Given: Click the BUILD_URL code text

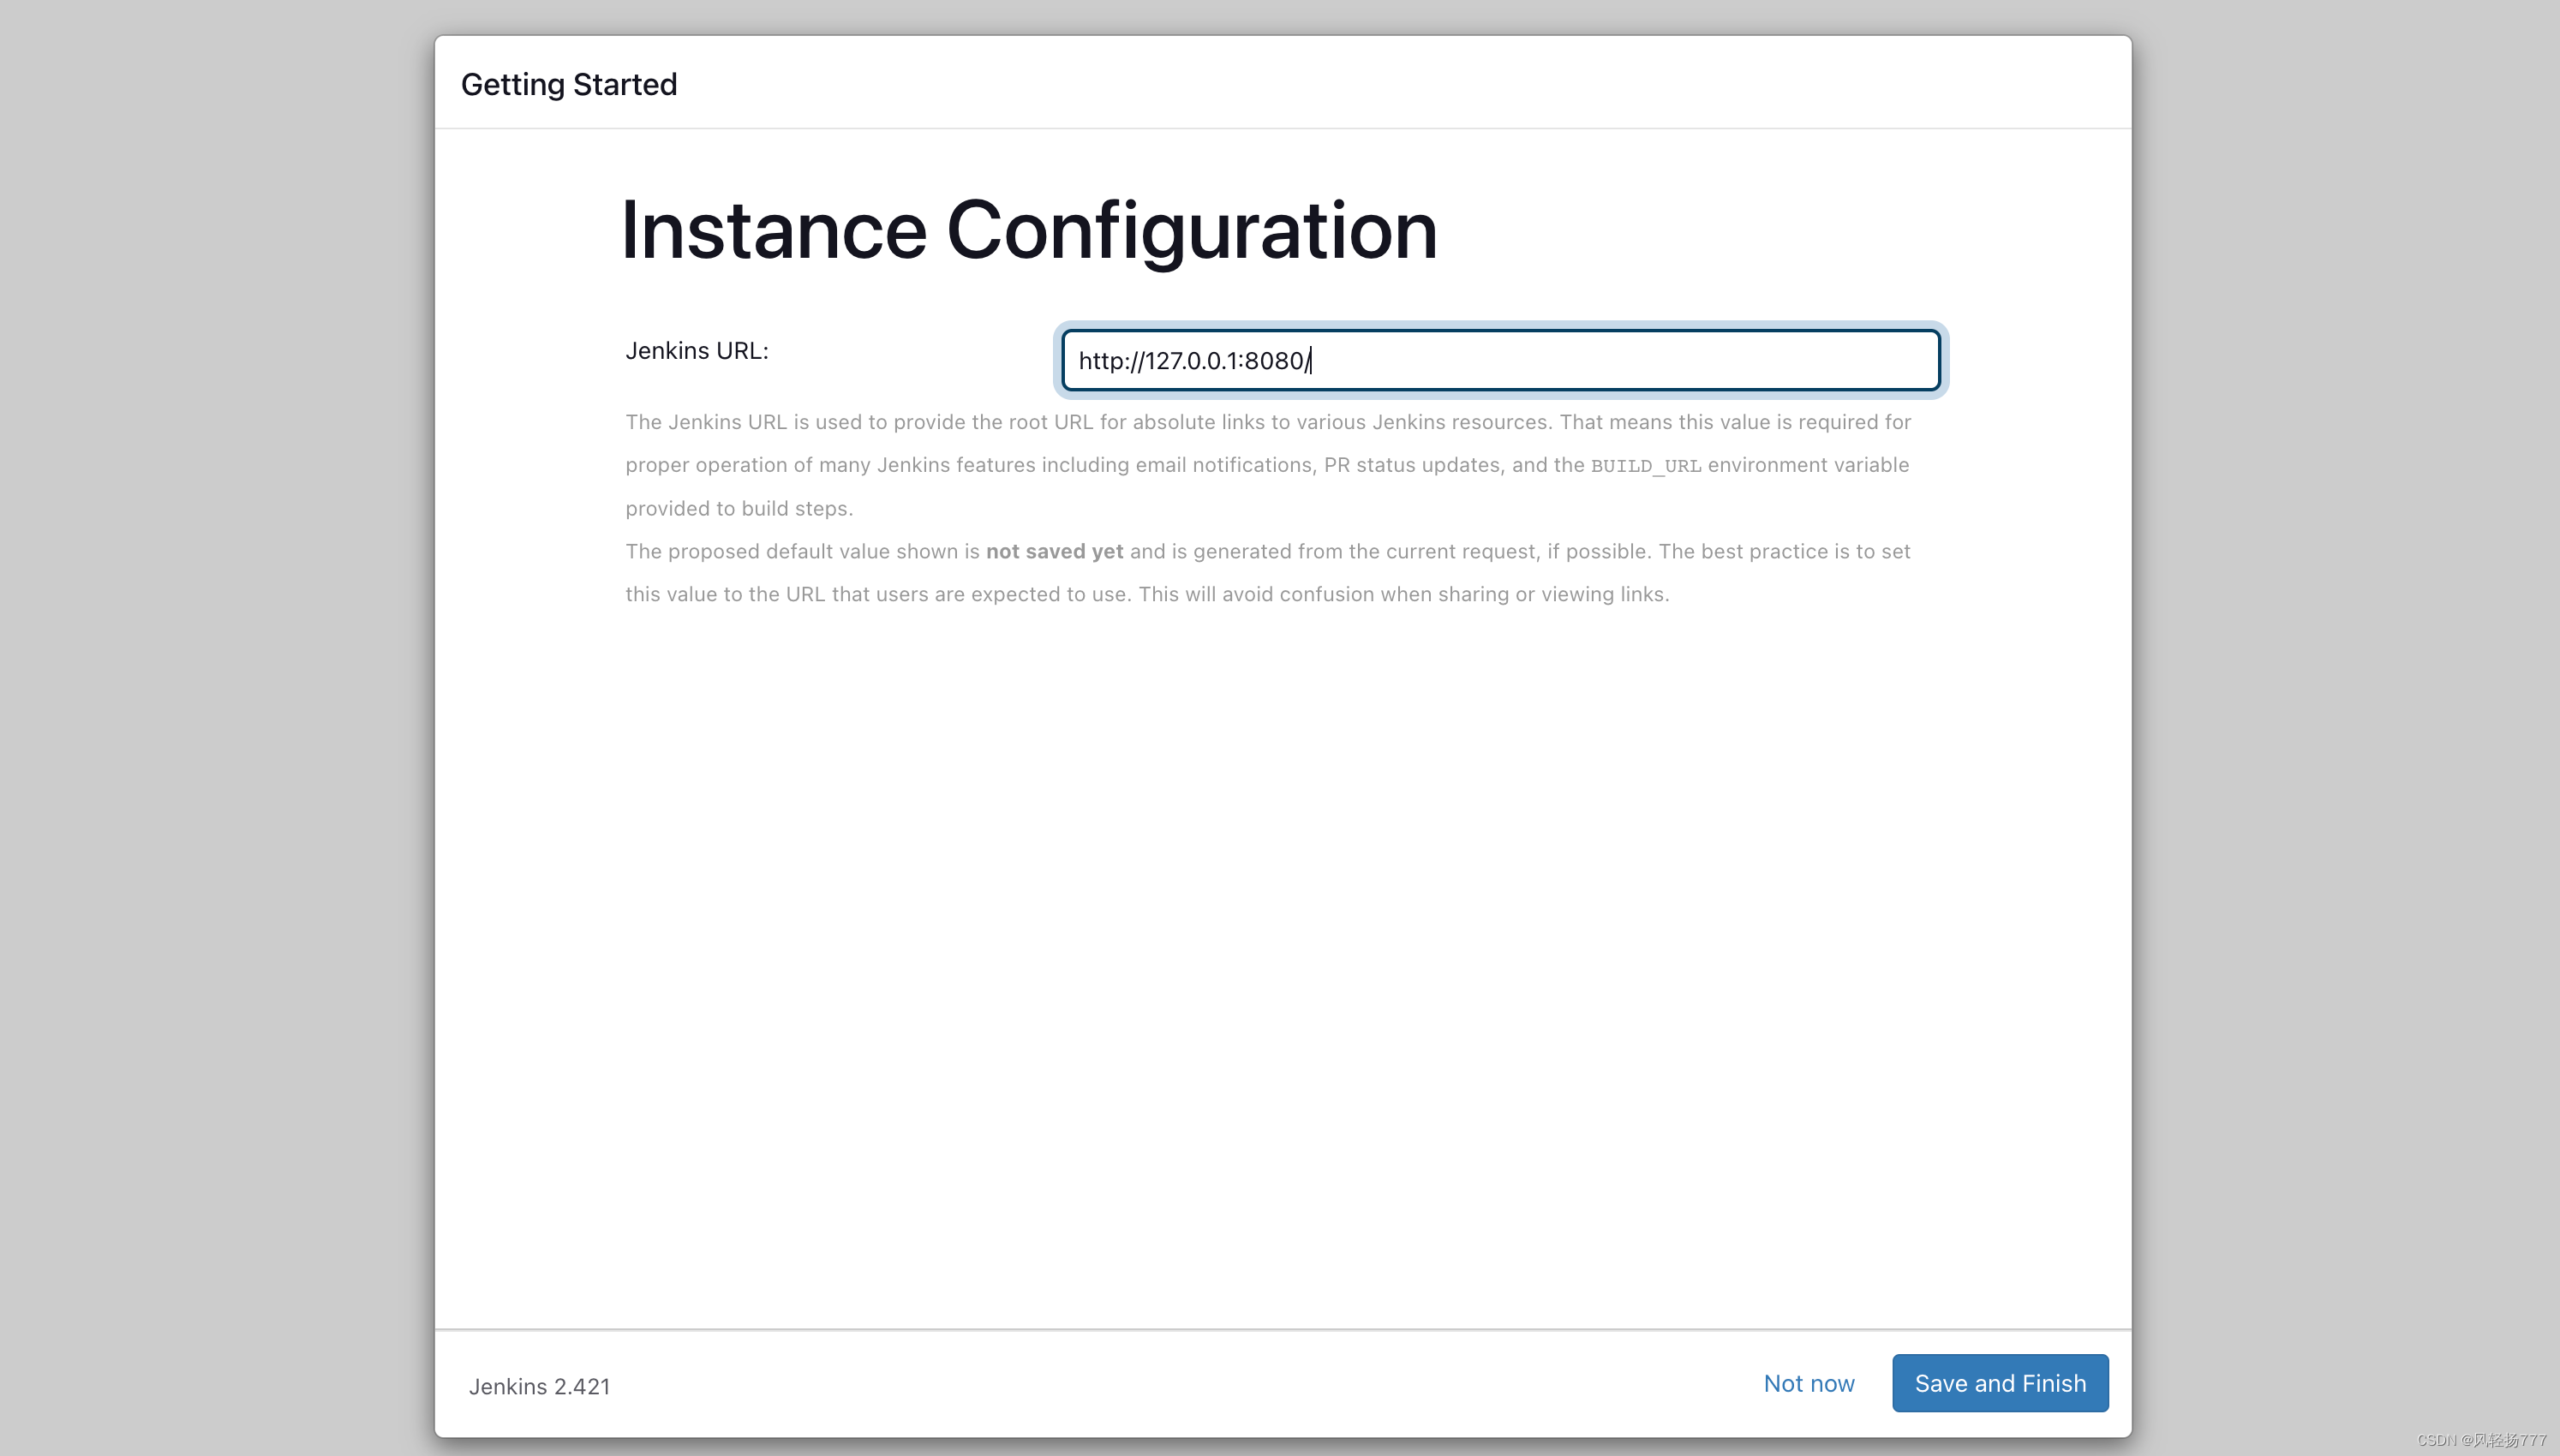Looking at the screenshot, I should (x=1646, y=466).
